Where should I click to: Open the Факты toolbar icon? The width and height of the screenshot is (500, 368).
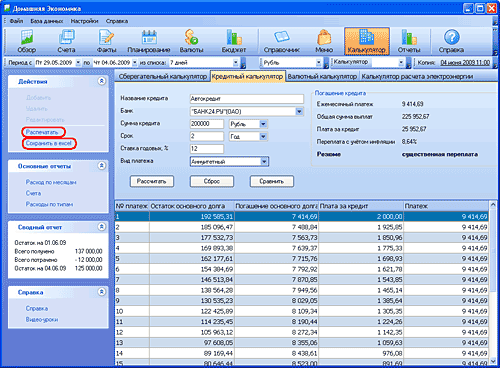106,41
